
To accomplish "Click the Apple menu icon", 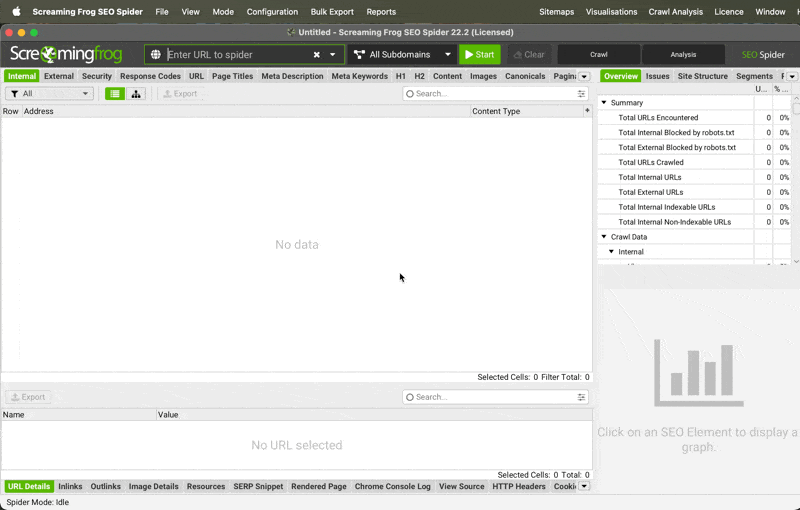I will pyautogui.click(x=16, y=12).
